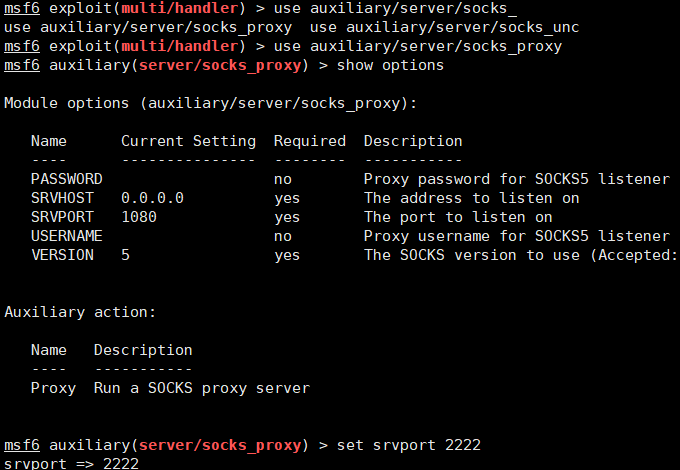Click 'The SOCKS version to use' text
The image size is (680, 470).
pyautogui.click(x=472, y=255)
